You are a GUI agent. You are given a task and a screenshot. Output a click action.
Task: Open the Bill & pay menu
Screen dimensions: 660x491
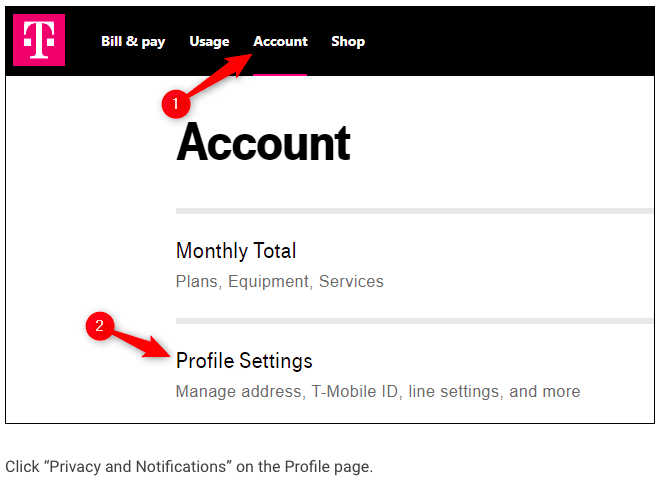coord(133,41)
